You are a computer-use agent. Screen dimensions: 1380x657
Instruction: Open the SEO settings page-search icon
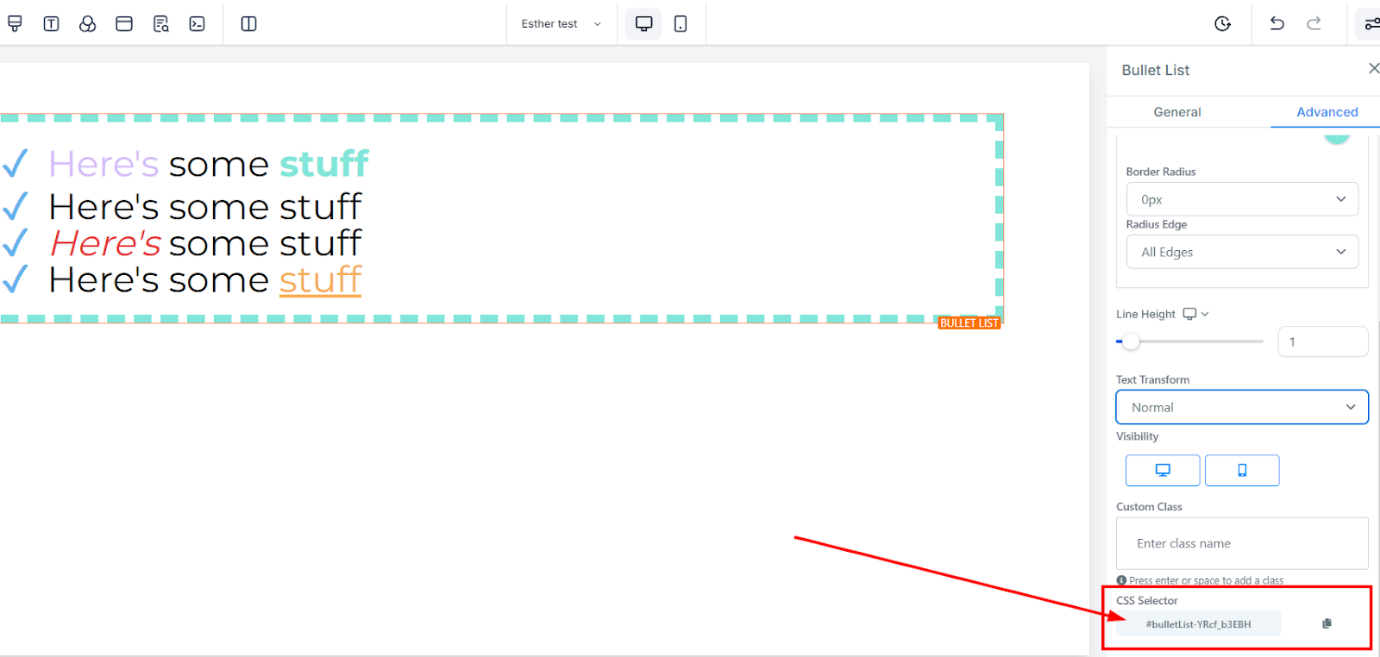pos(161,24)
